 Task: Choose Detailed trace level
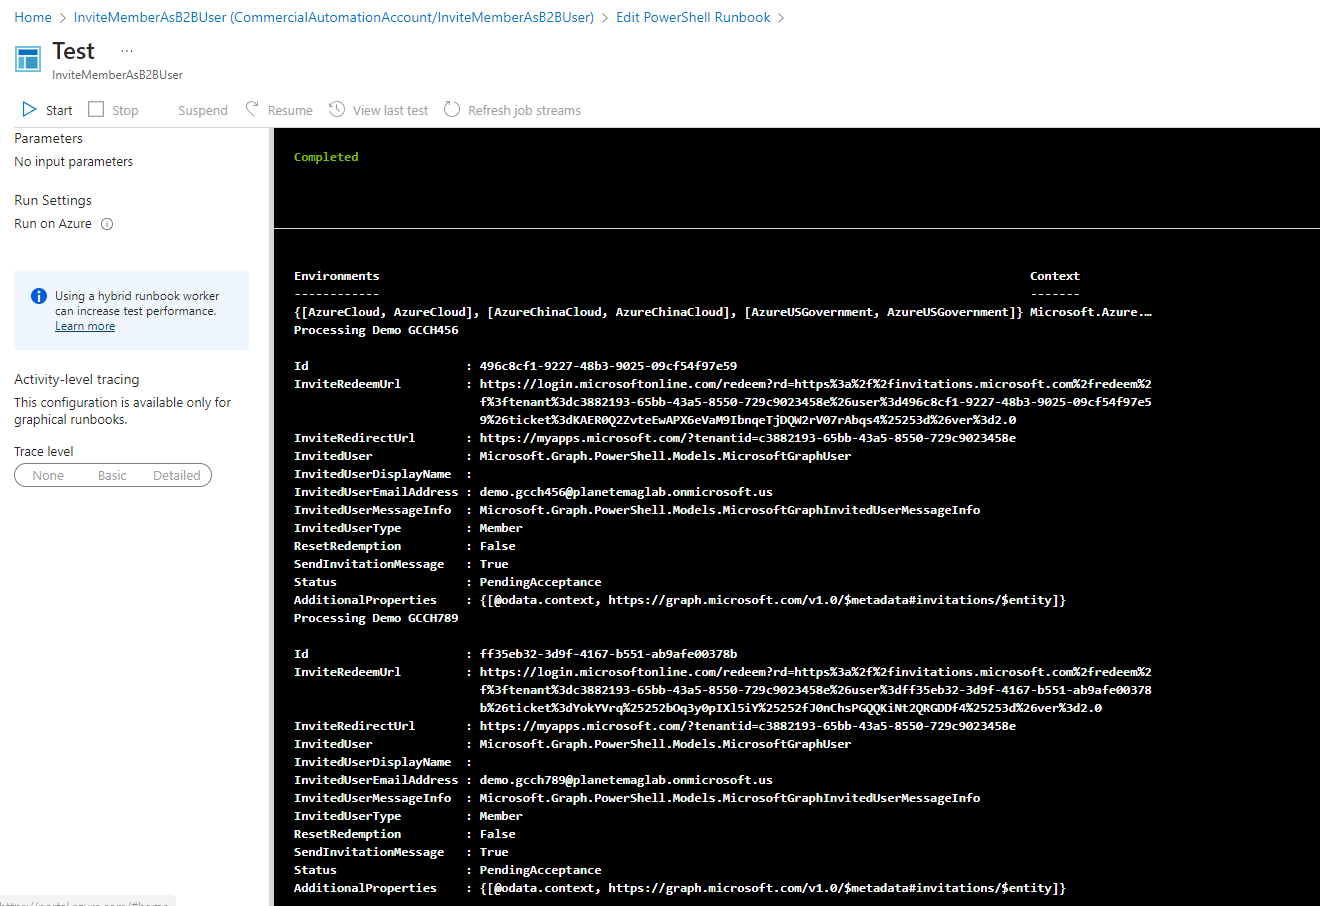[176, 475]
